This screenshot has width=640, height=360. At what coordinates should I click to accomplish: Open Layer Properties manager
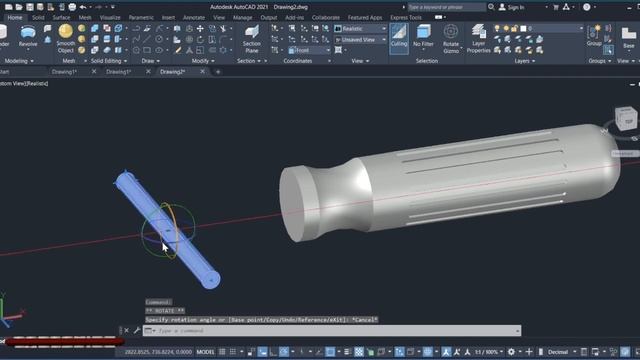pos(478,39)
